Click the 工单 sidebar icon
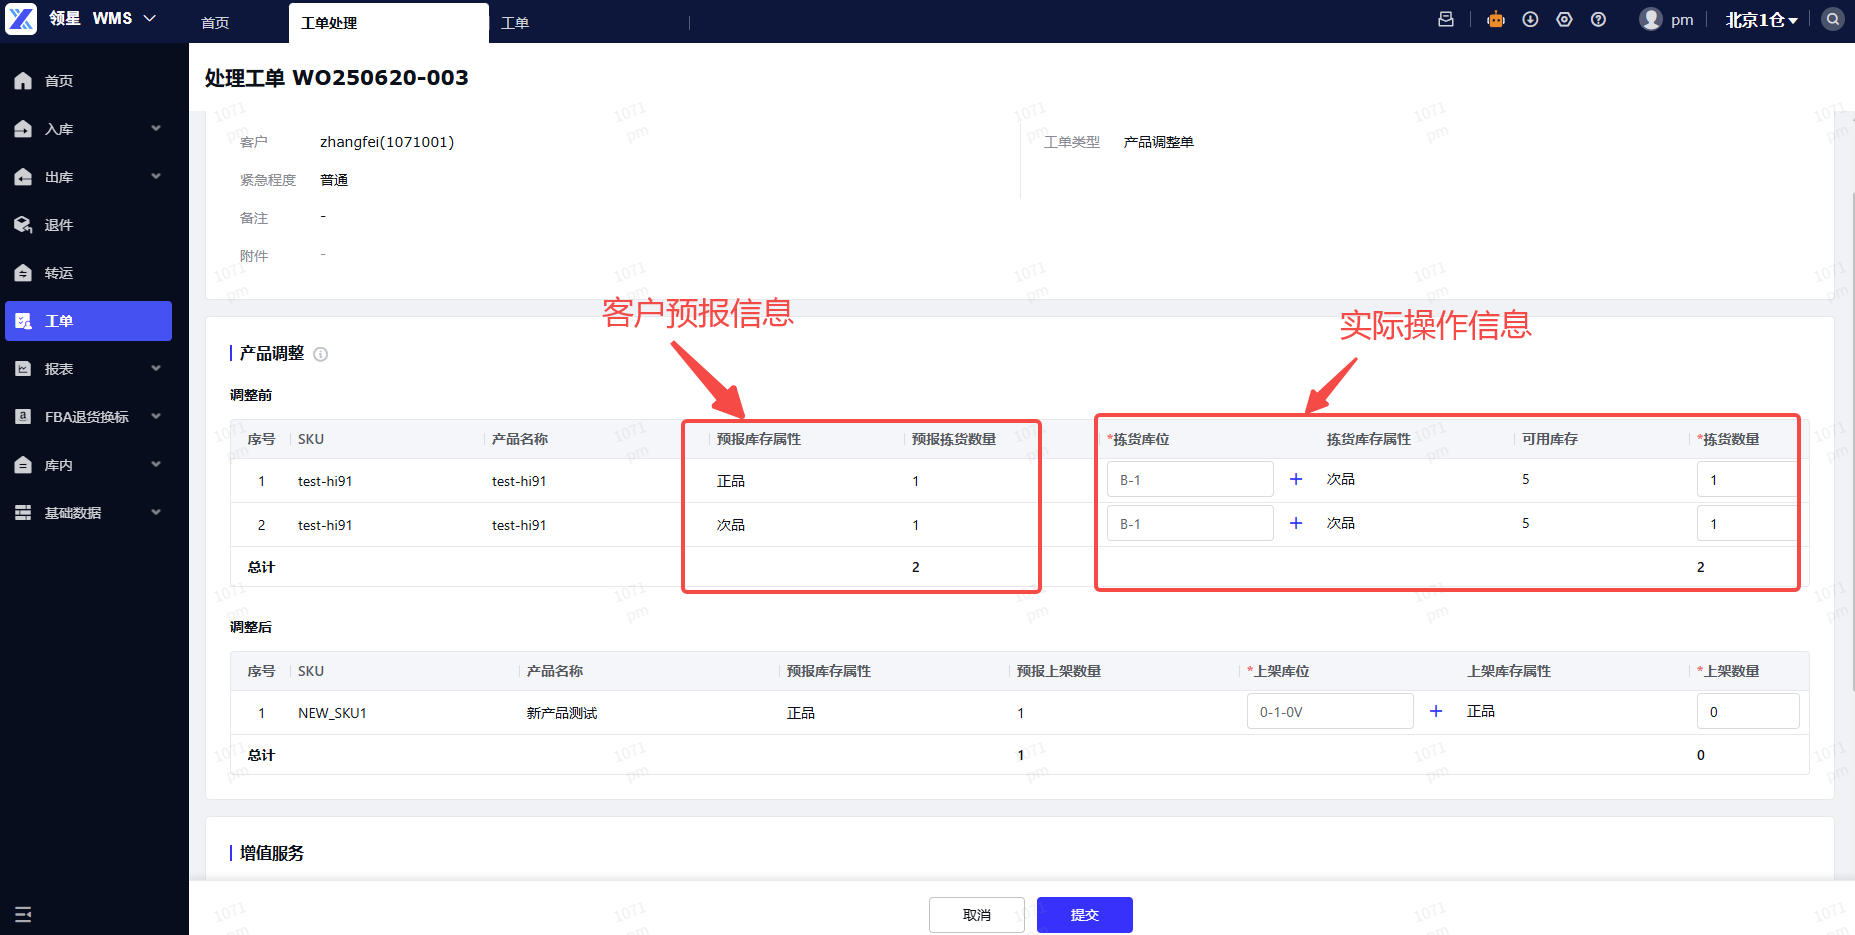The image size is (1855, 935). pyautogui.click(x=23, y=321)
